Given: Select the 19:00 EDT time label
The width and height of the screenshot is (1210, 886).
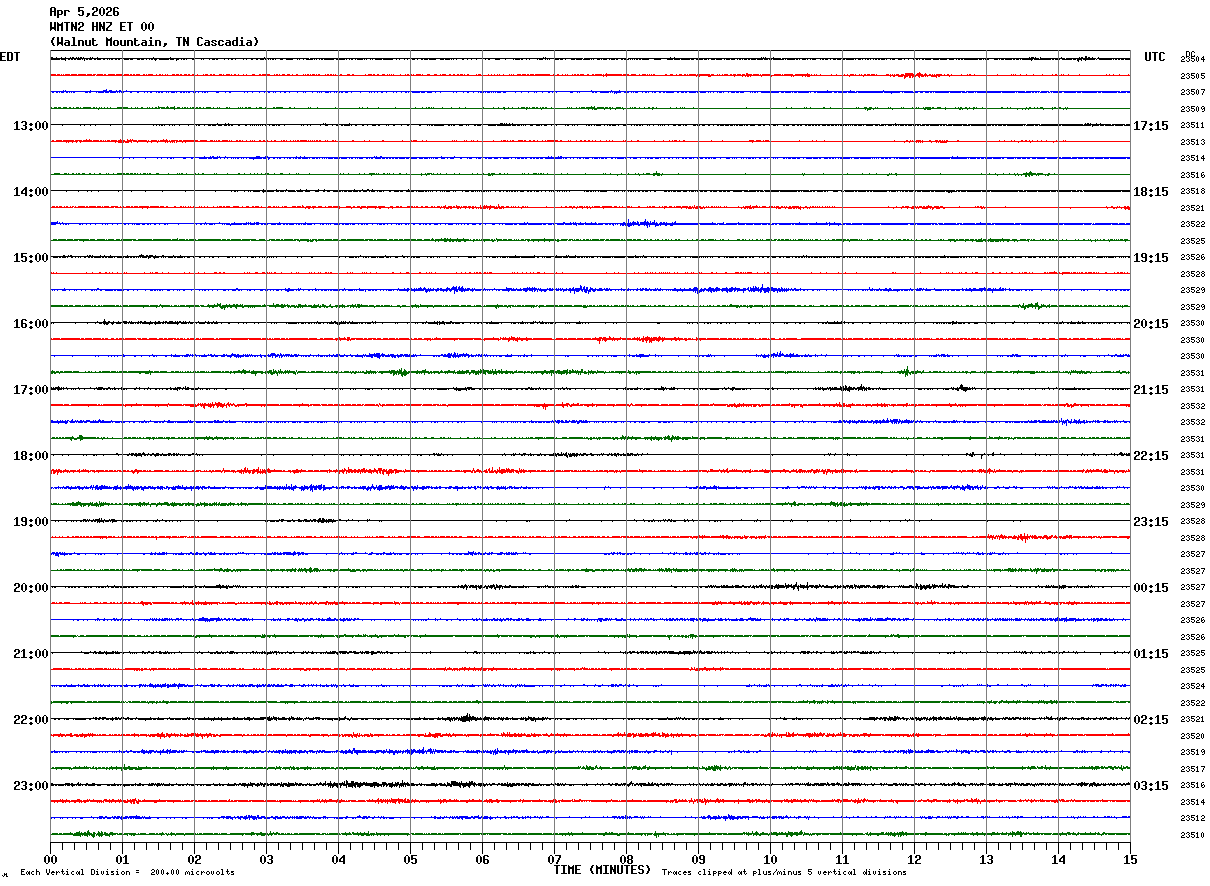Looking at the screenshot, I should pyautogui.click(x=30, y=522).
